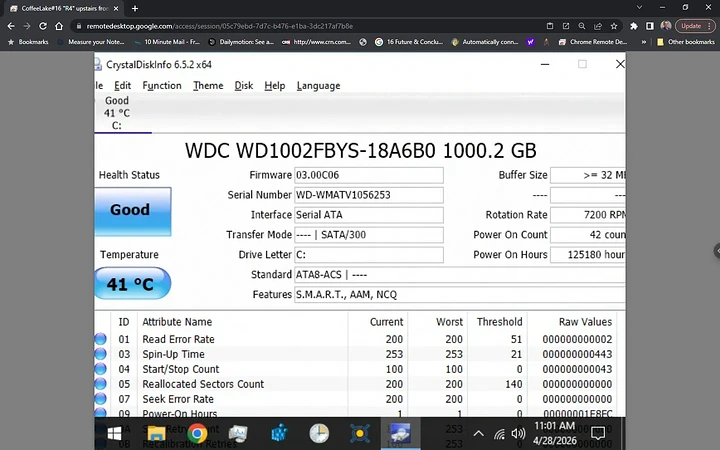
Task: Open the Function menu in CrystalDiskInfo
Action: coord(162,86)
